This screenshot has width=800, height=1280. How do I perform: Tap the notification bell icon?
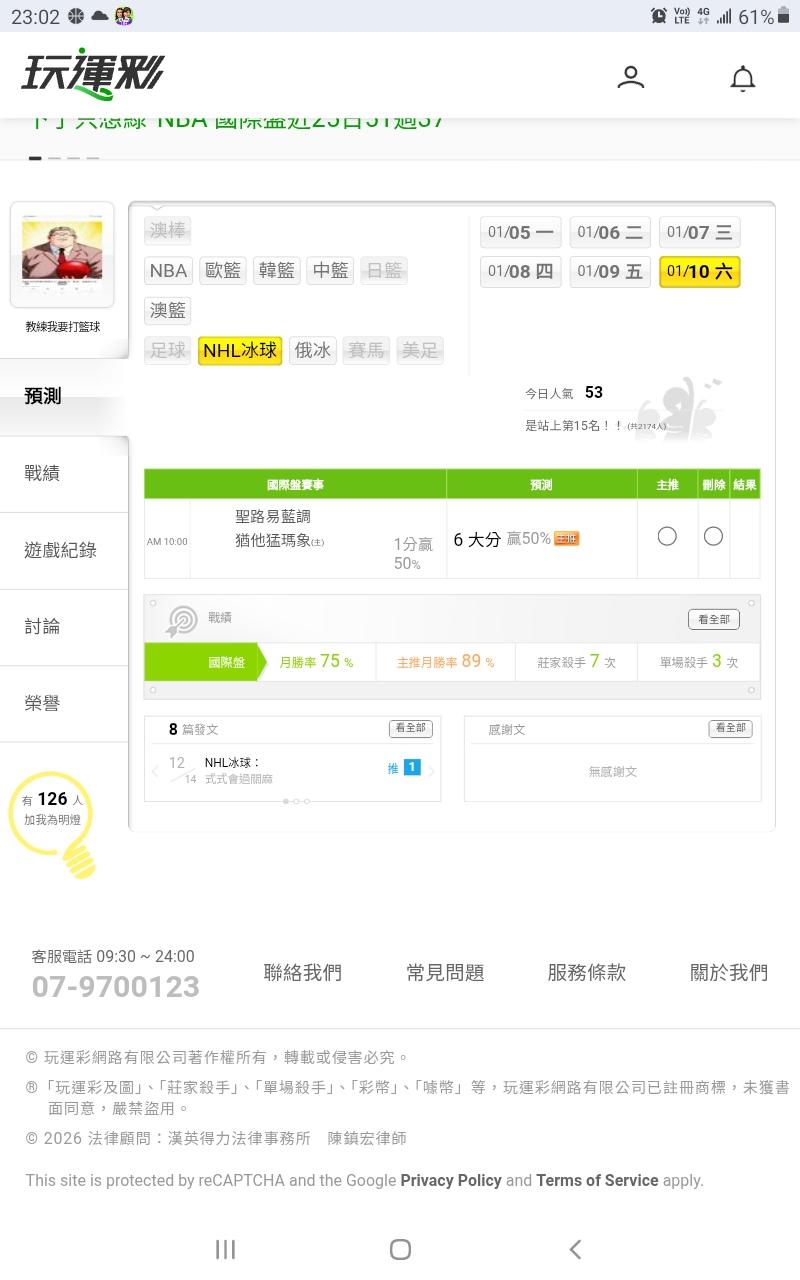742,78
